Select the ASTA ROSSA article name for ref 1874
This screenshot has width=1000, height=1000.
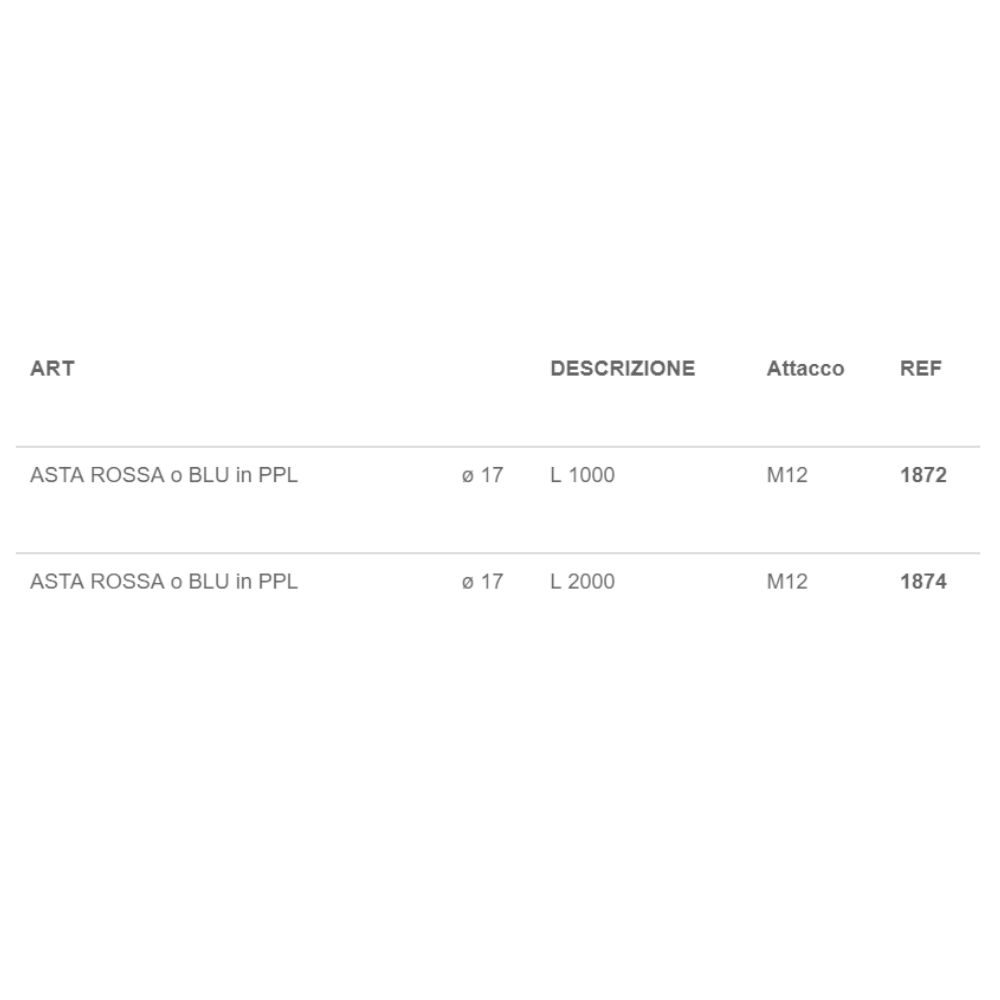point(164,581)
